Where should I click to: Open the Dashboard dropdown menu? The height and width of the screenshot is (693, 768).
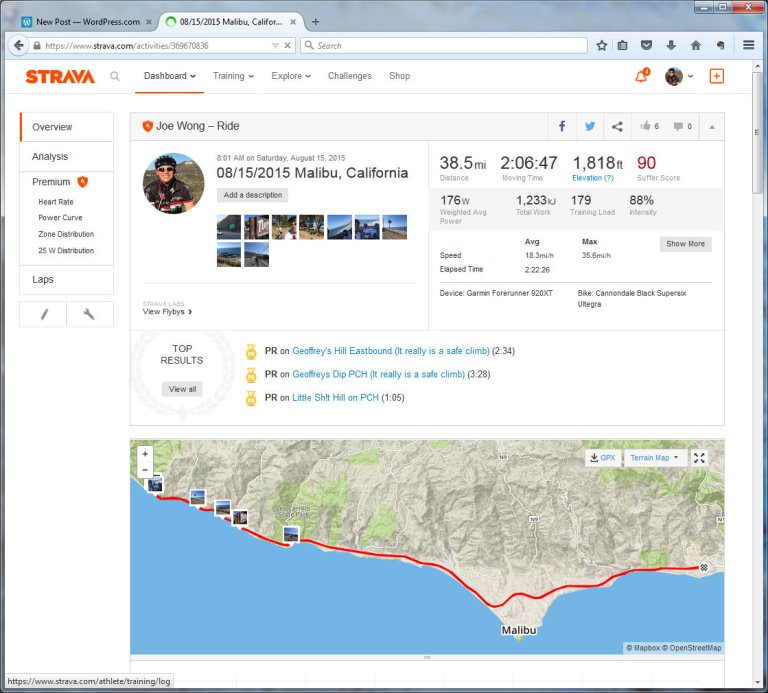(x=169, y=76)
